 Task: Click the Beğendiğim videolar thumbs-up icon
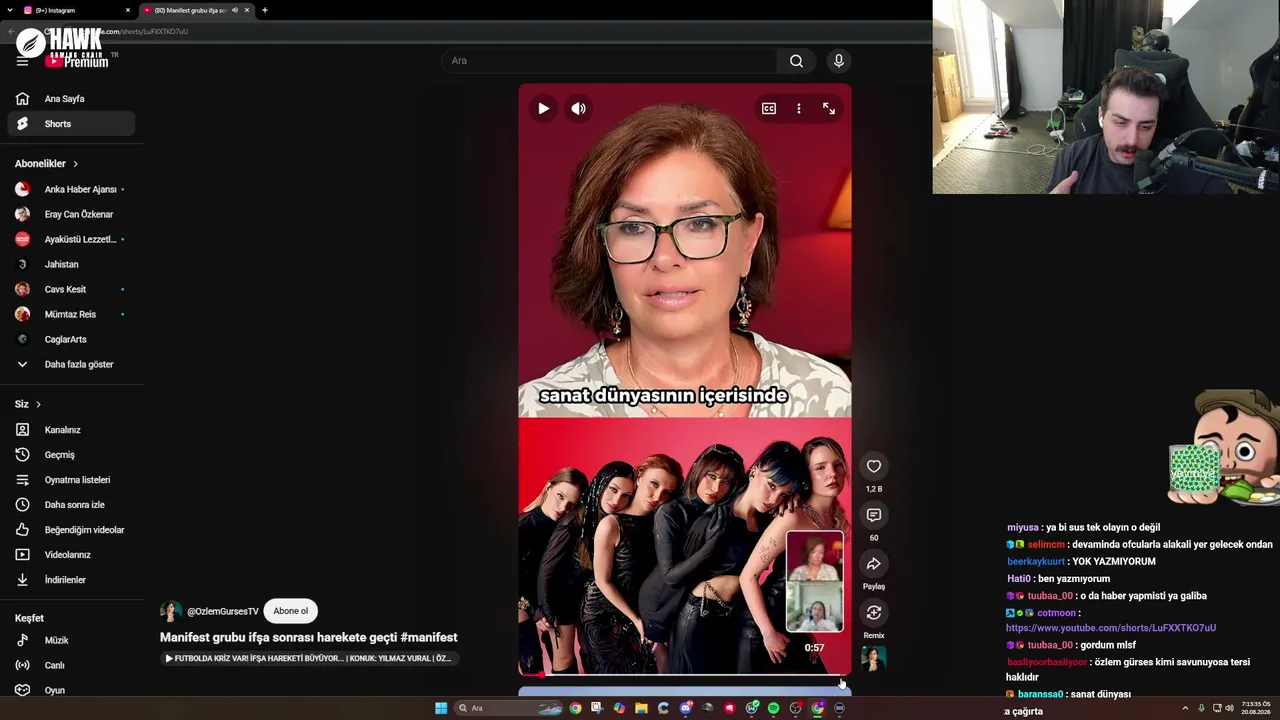22,530
